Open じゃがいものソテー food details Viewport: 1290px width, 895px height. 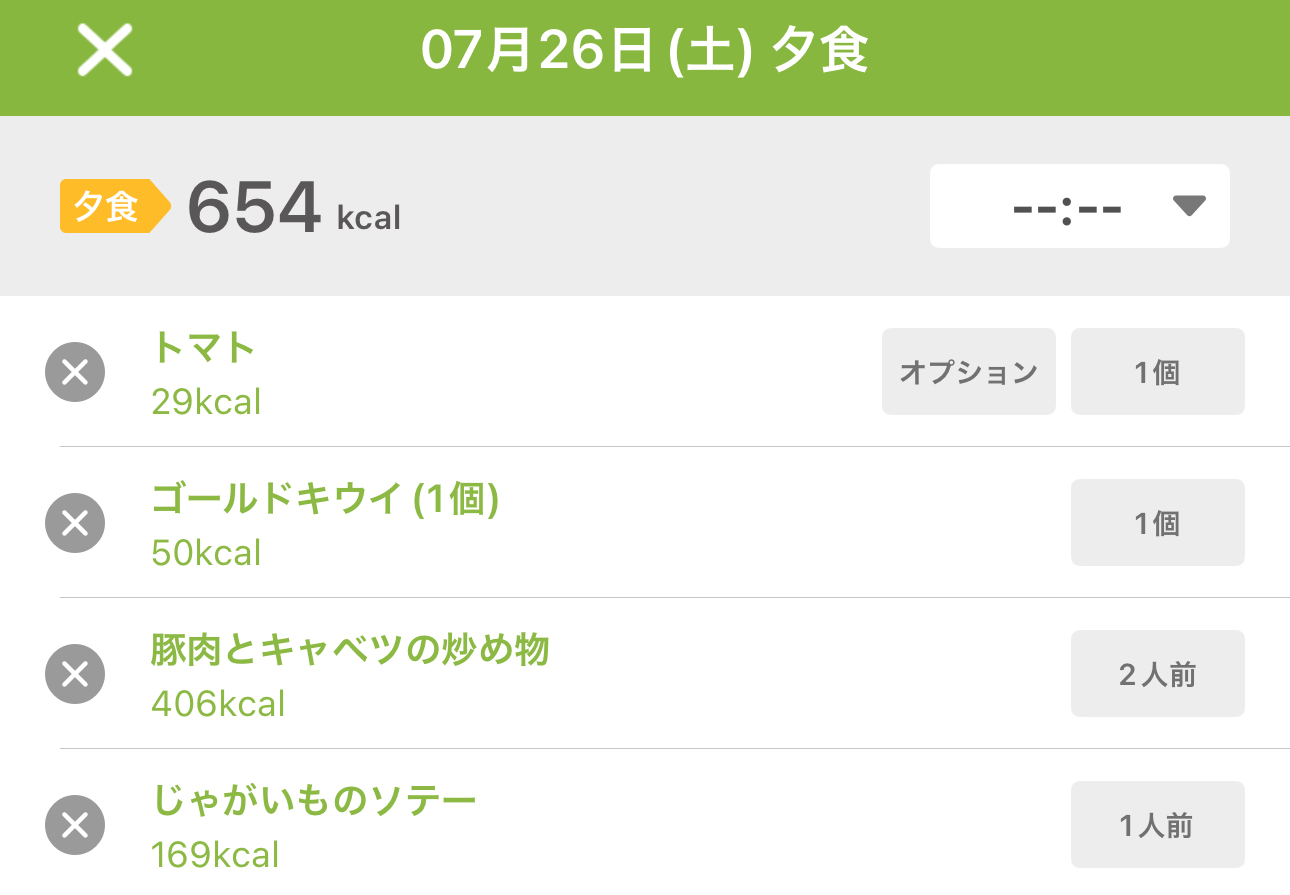(314, 801)
